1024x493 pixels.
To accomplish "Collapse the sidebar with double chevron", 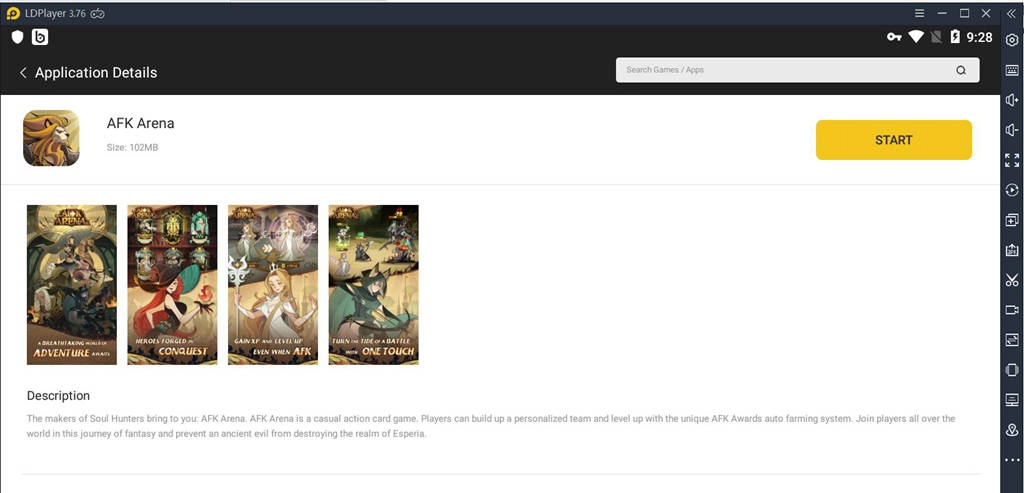I will pos(1012,13).
